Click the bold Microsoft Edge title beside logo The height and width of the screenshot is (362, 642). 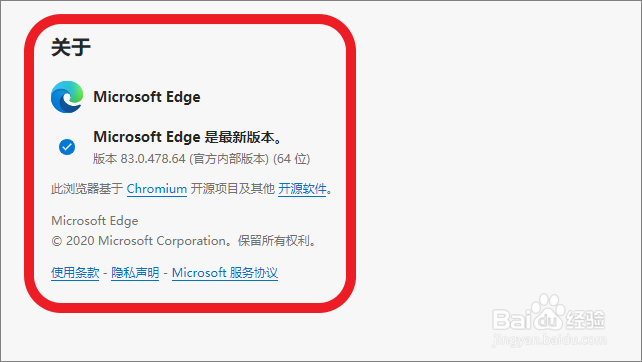(147, 97)
